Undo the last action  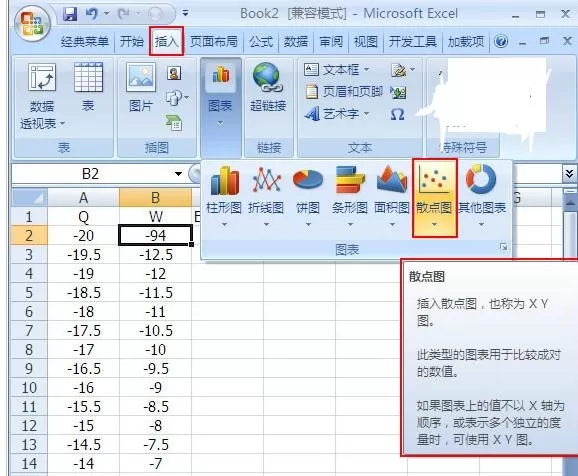(x=91, y=14)
